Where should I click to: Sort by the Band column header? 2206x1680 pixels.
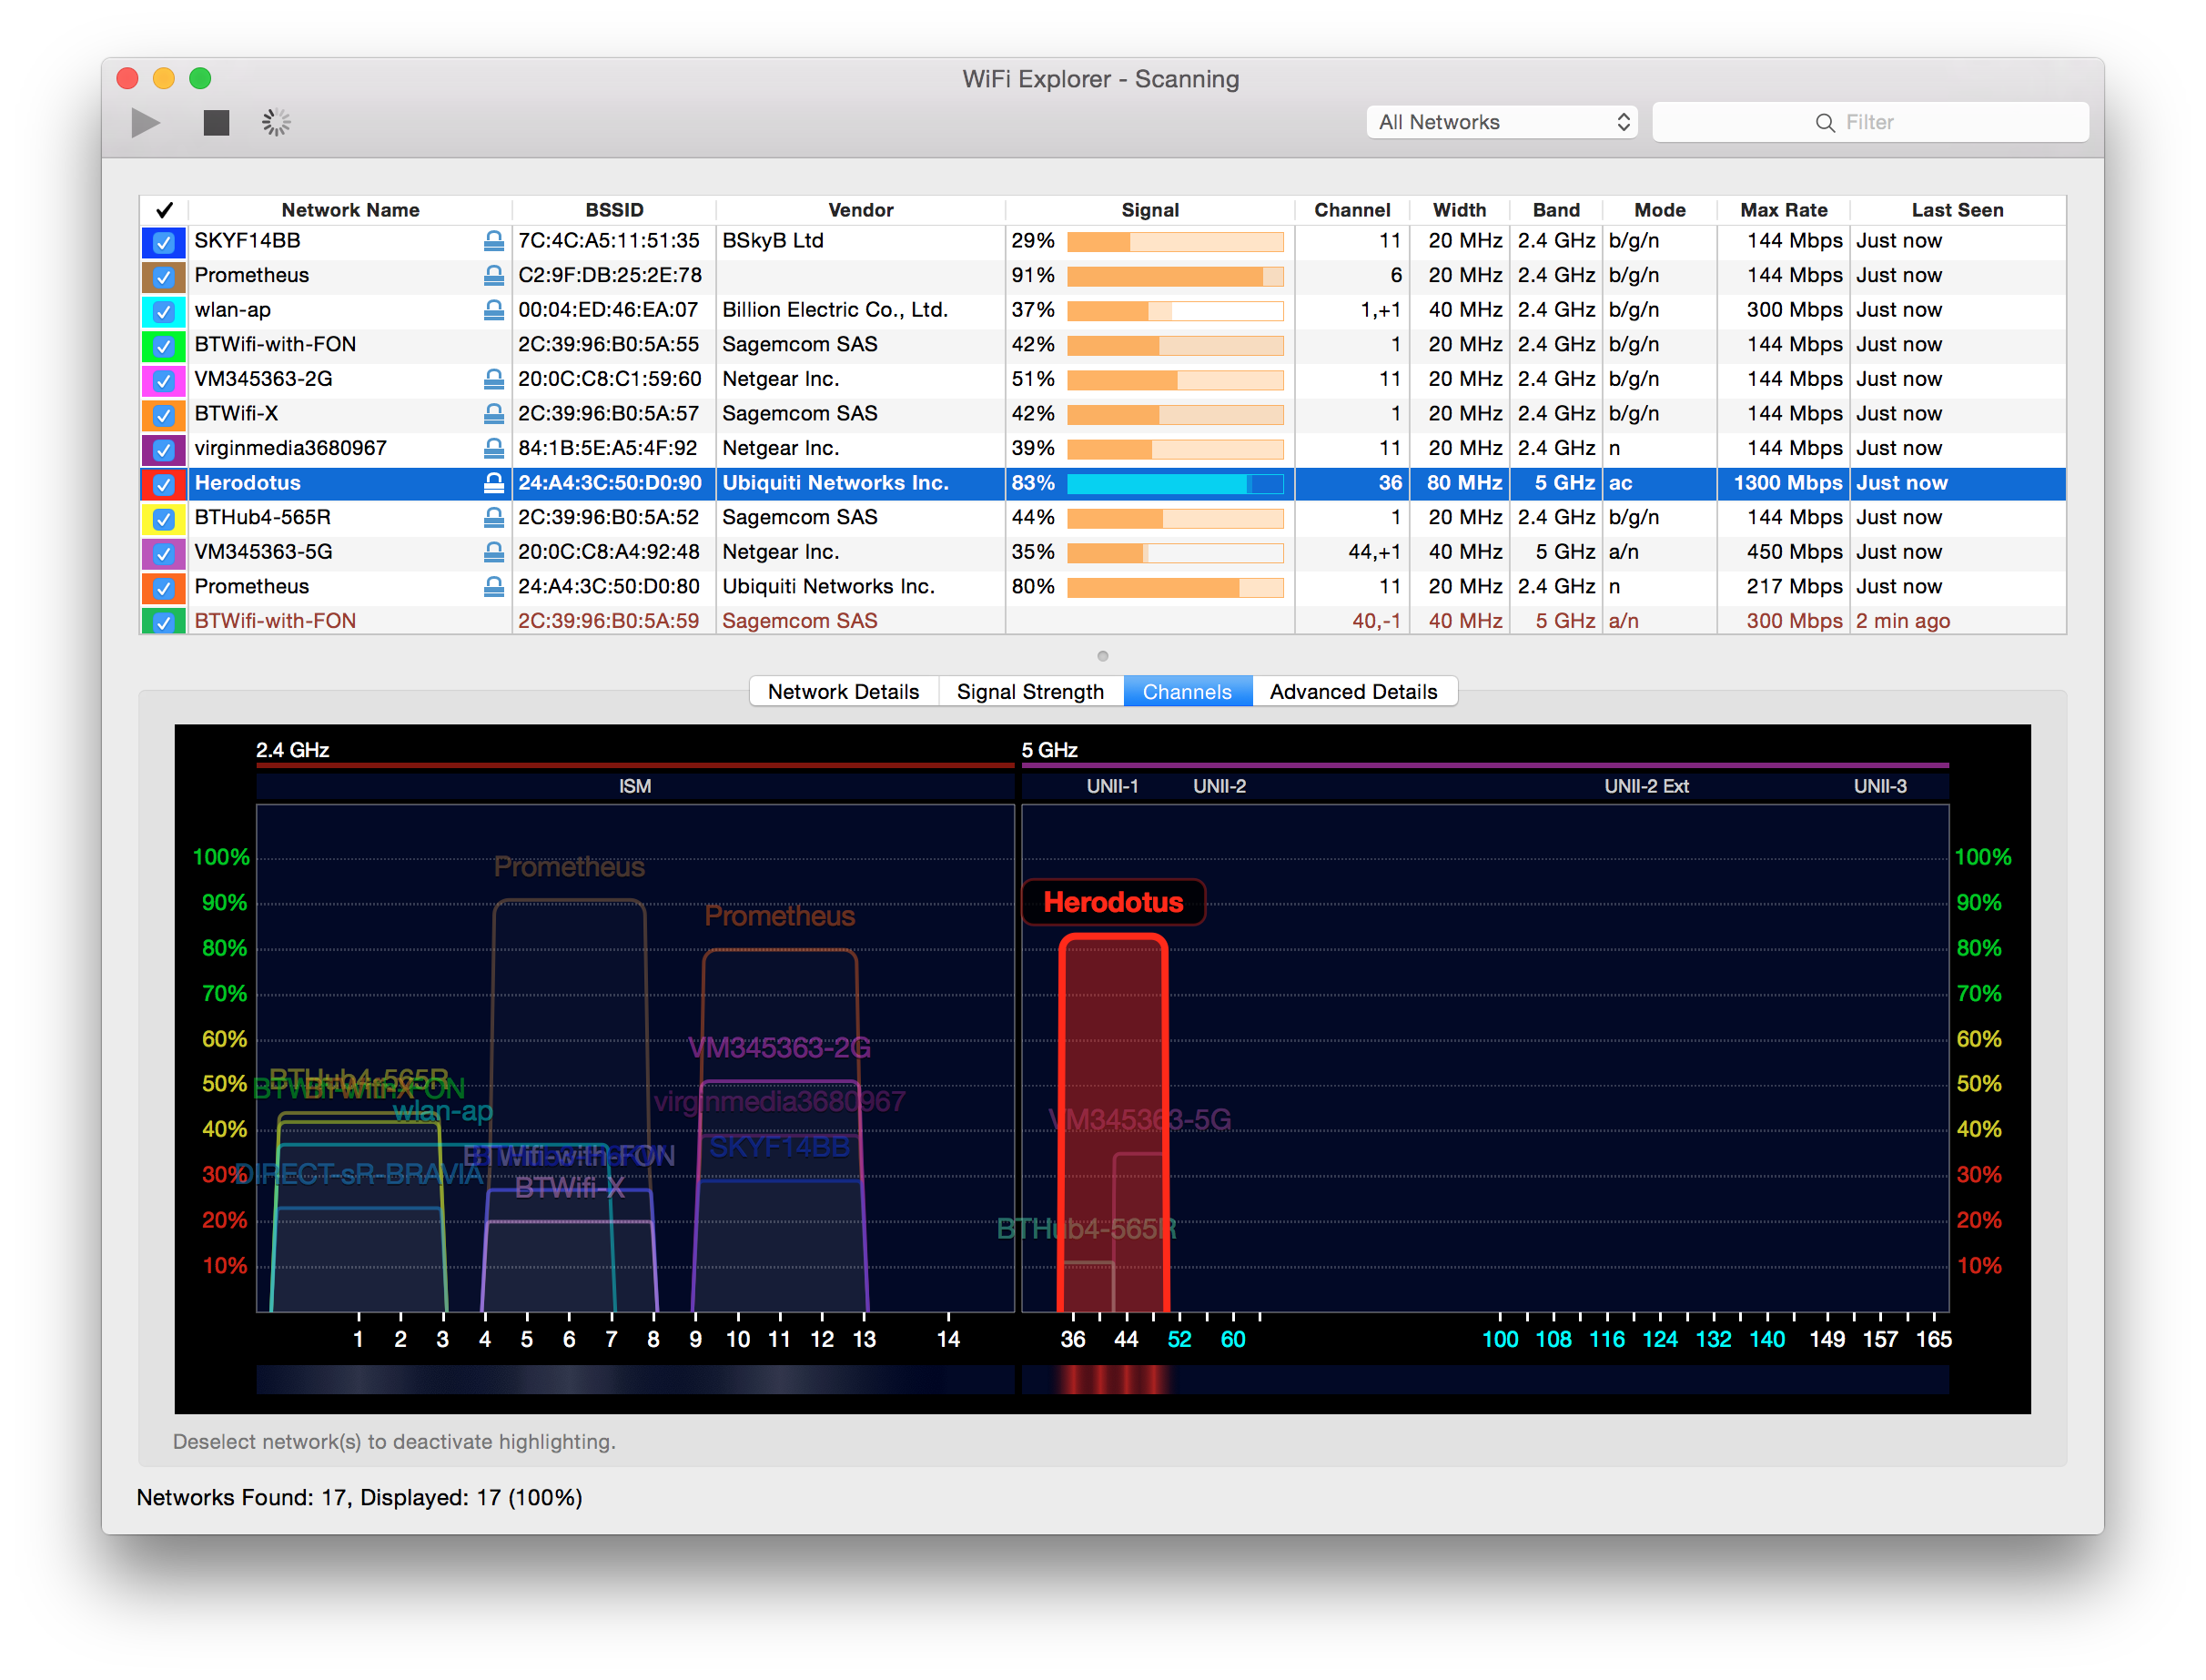click(1556, 210)
